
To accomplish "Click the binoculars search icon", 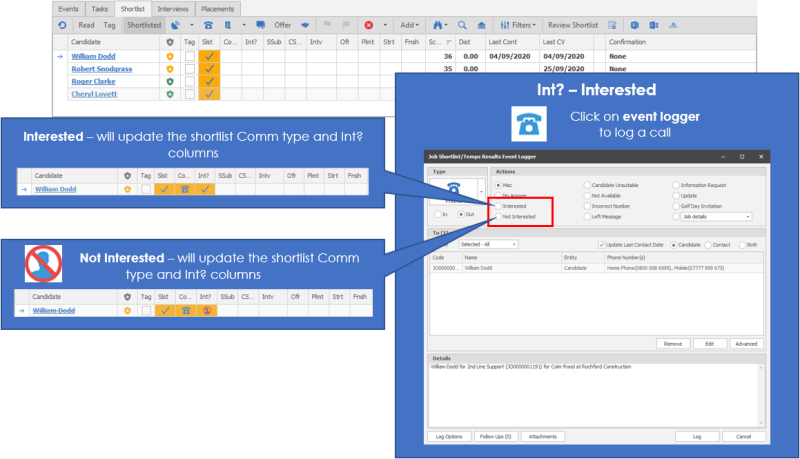I will pyautogui.click(x=437, y=24).
